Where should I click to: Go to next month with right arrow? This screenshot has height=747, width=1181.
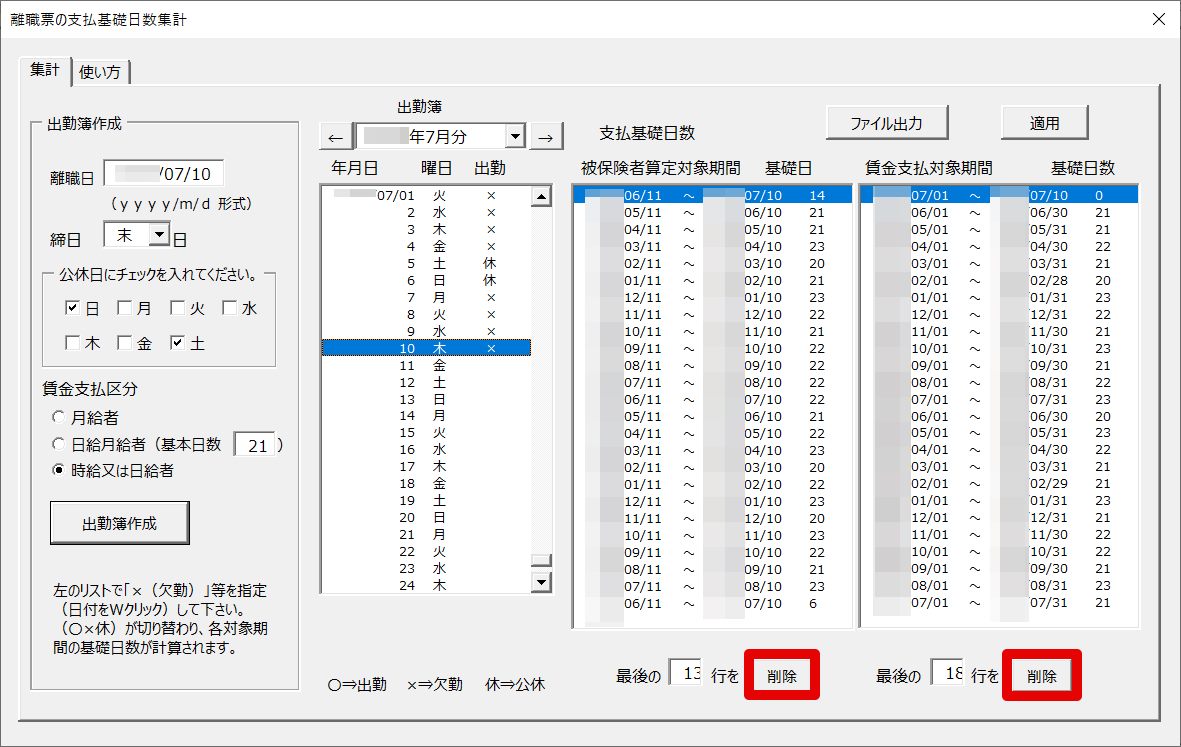546,137
